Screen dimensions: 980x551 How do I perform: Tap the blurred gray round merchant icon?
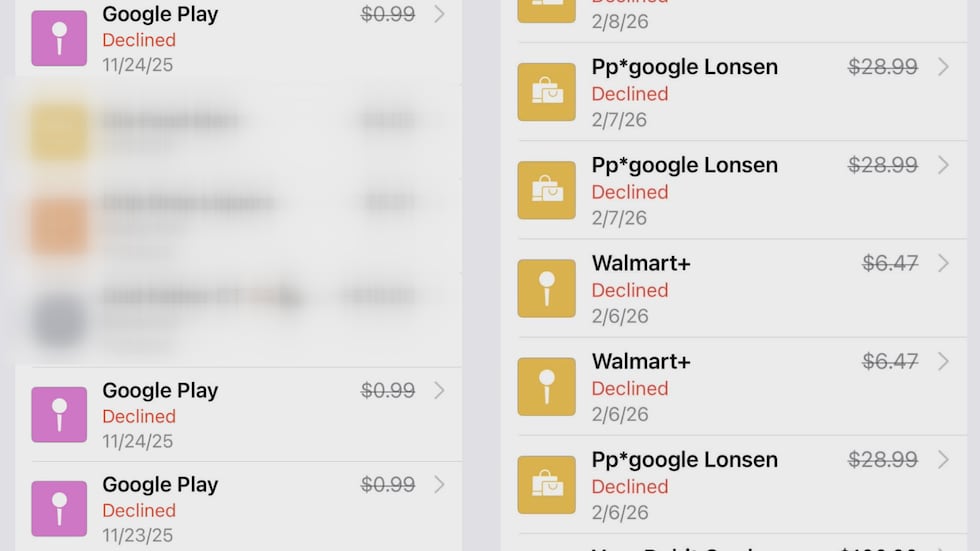(59, 321)
